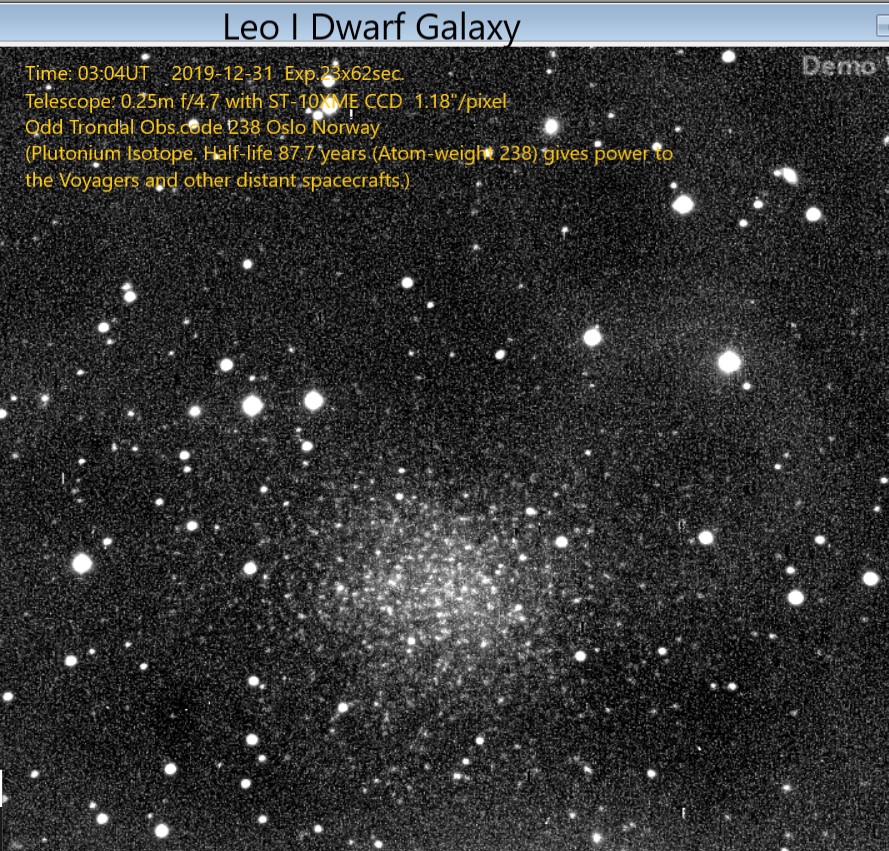Image resolution: width=889 pixels, height=851 pixels.
Task: Click the white vertical marker at the left edge
Action: click(2, 786)
